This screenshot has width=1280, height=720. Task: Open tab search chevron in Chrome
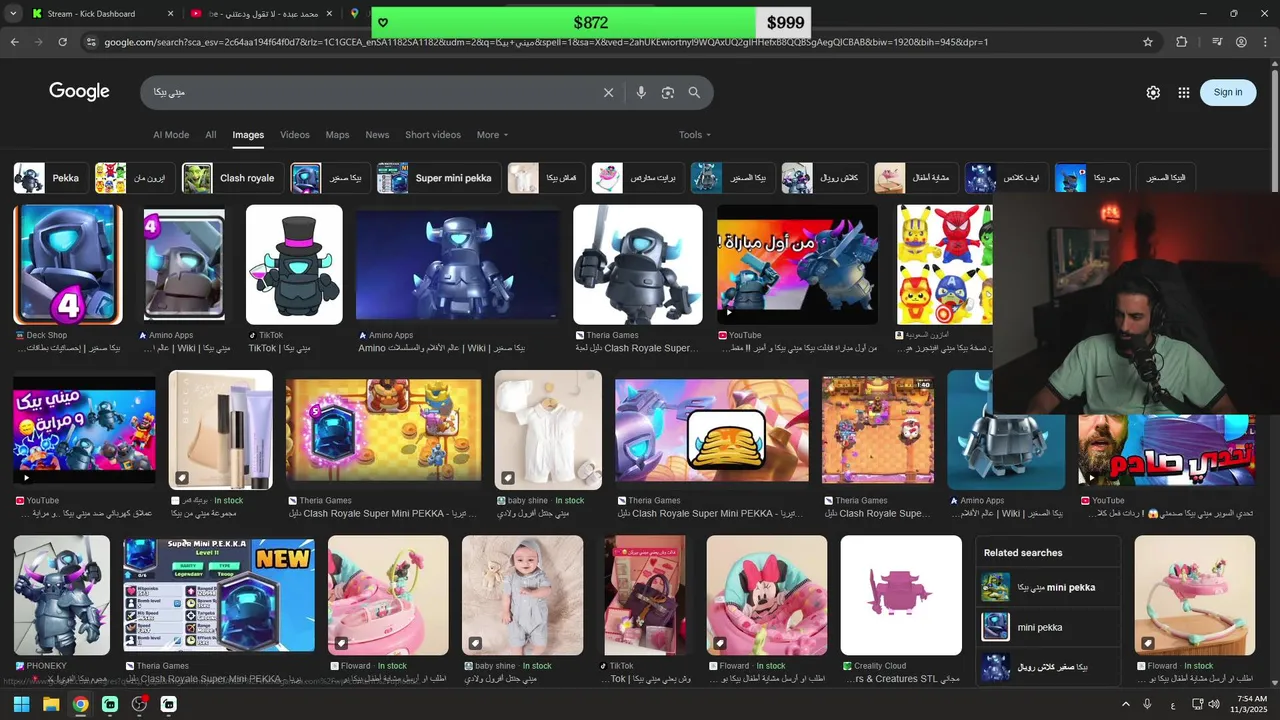pyautogui.click(x=13, y=13)
